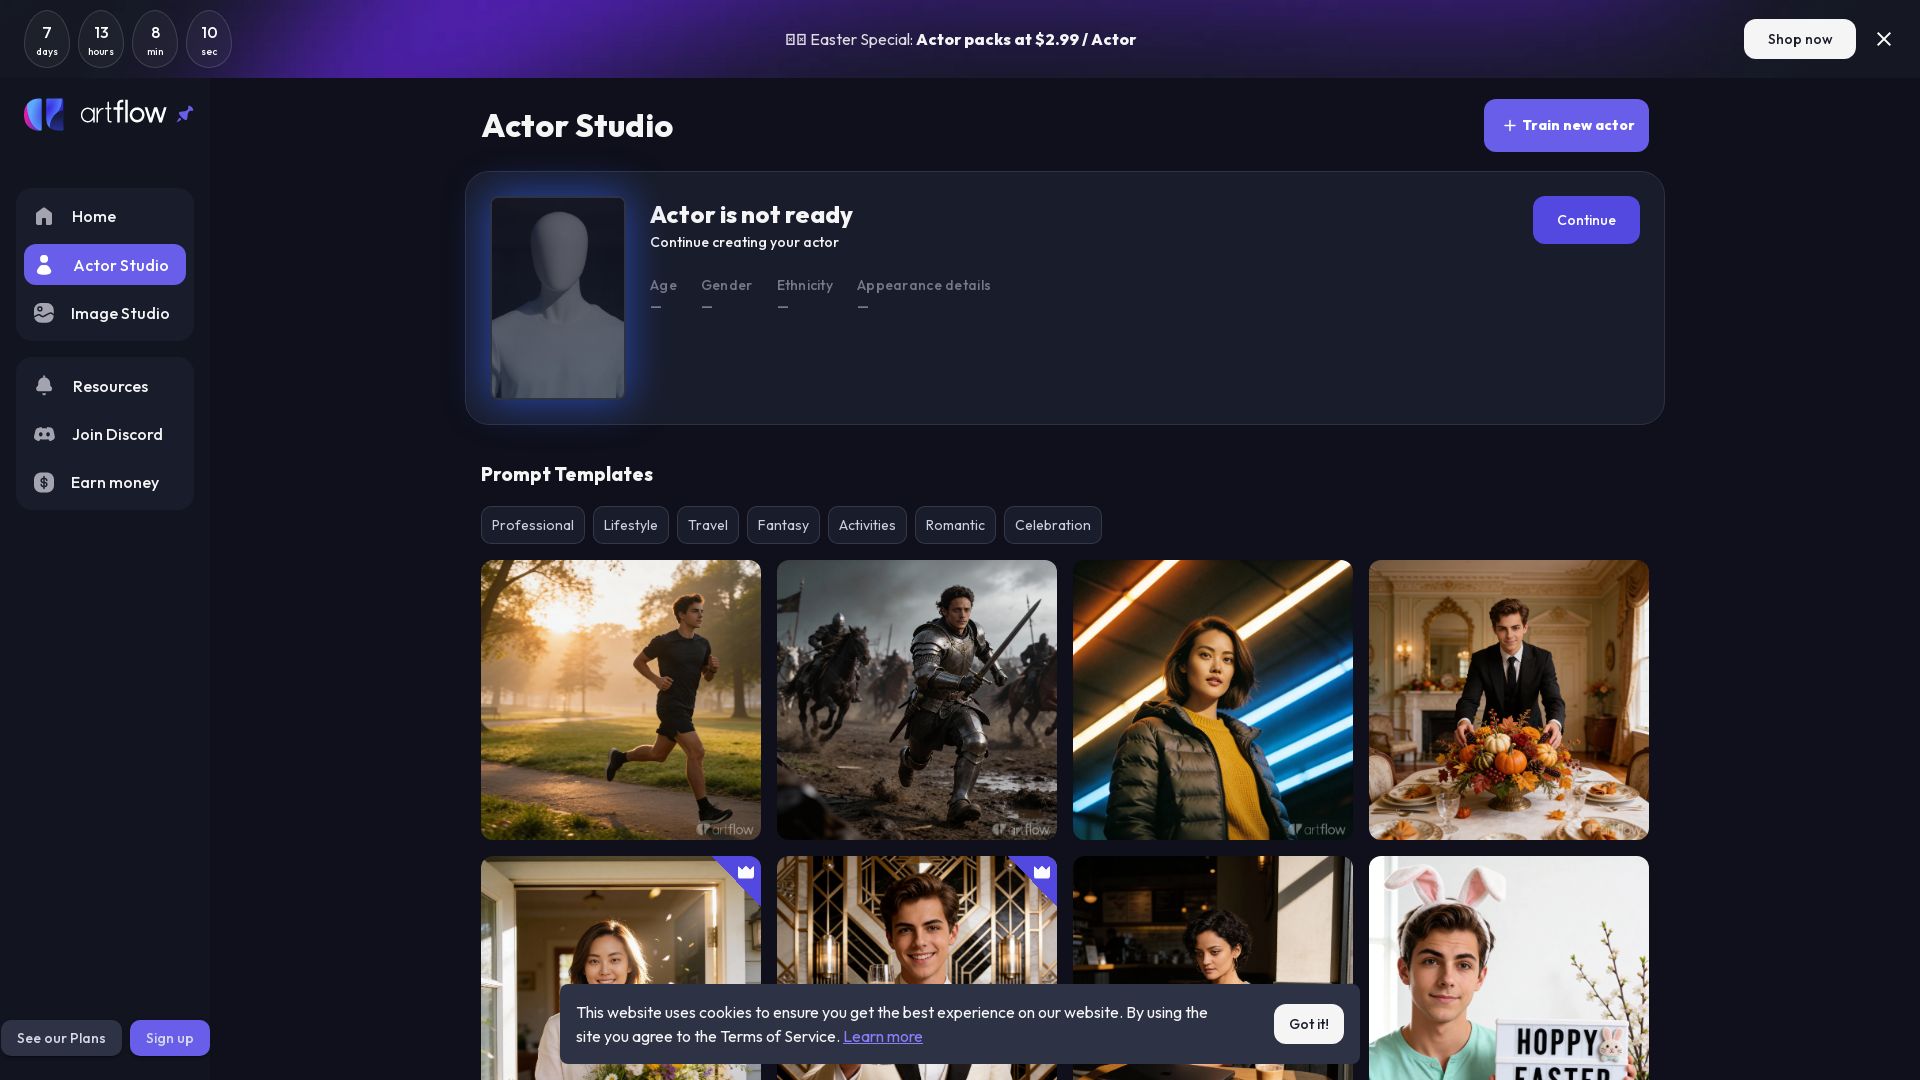Click the Resources bell icon
Screen dimensions: 1920x1080
[44, 386]
